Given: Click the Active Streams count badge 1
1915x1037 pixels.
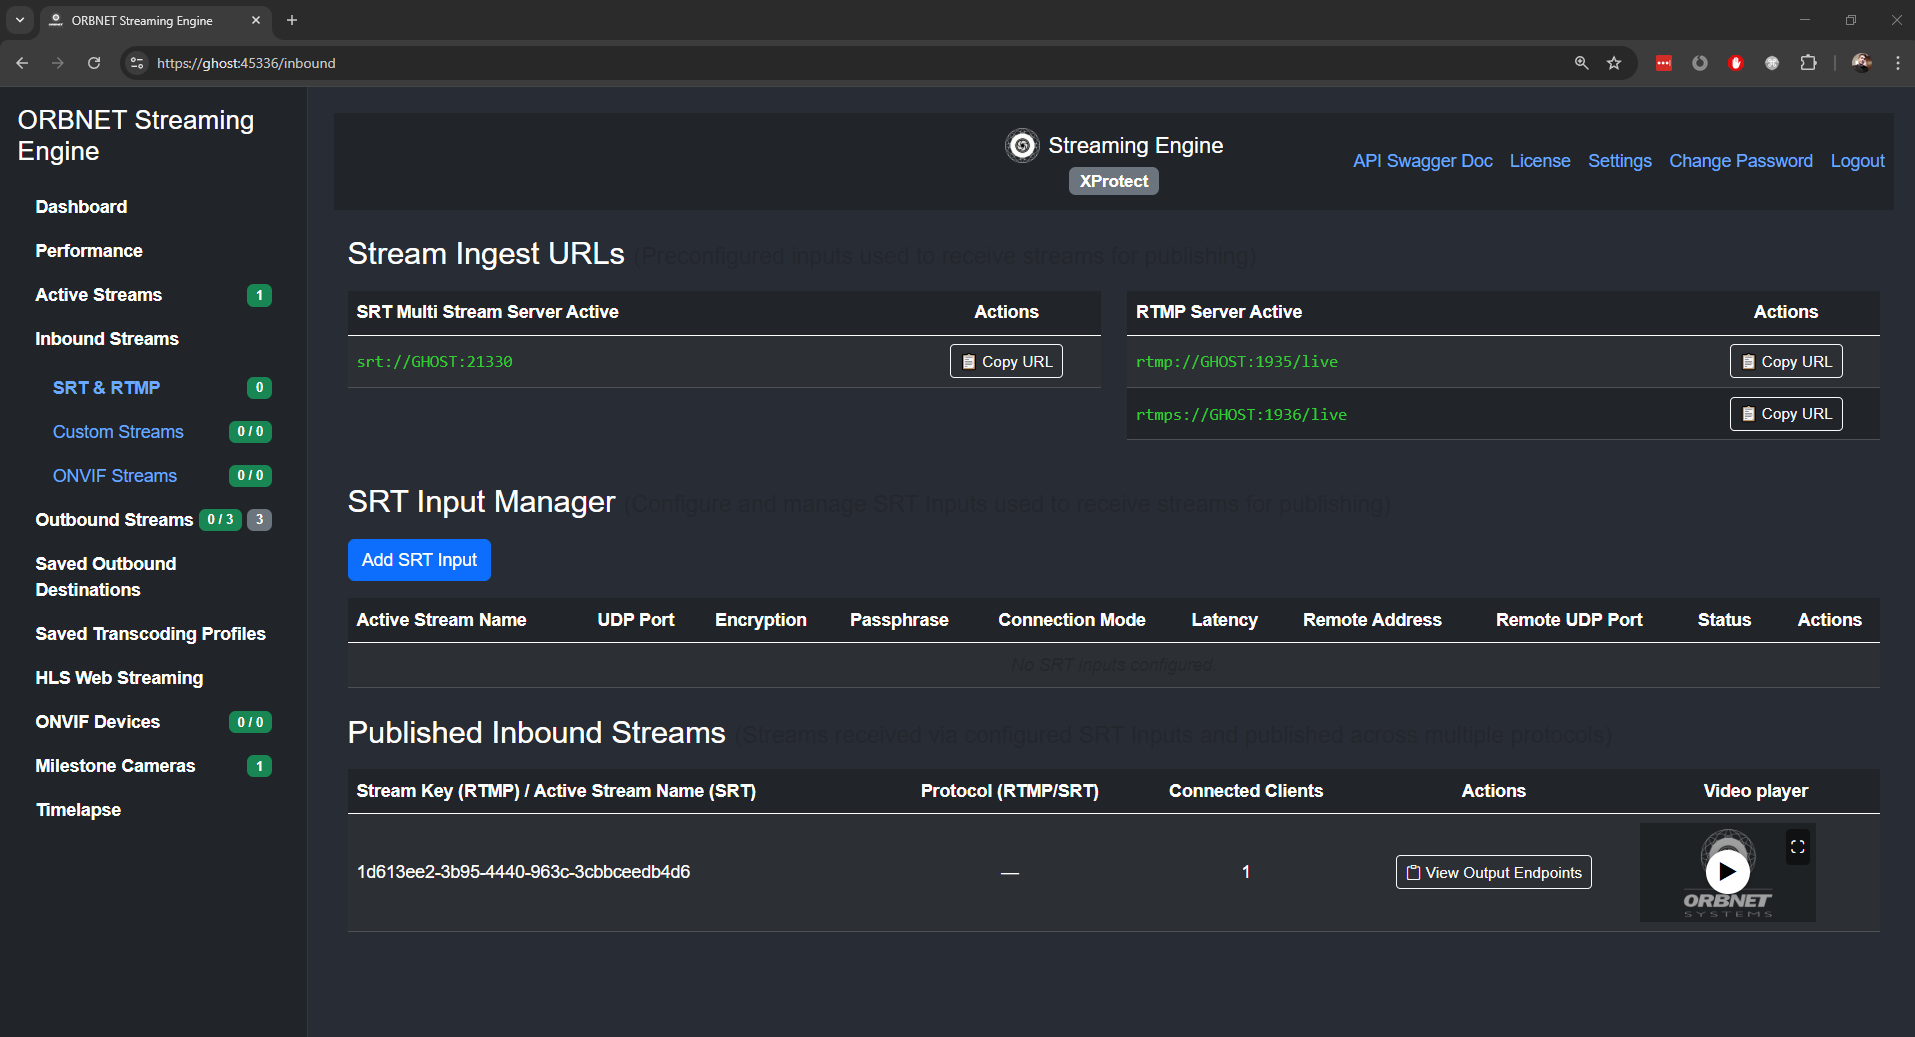Looking at the screenshot, I should [259, 295].
